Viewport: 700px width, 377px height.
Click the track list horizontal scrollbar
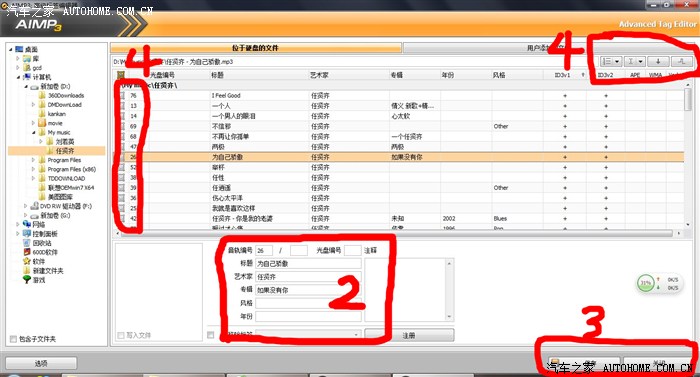(397, 233)
